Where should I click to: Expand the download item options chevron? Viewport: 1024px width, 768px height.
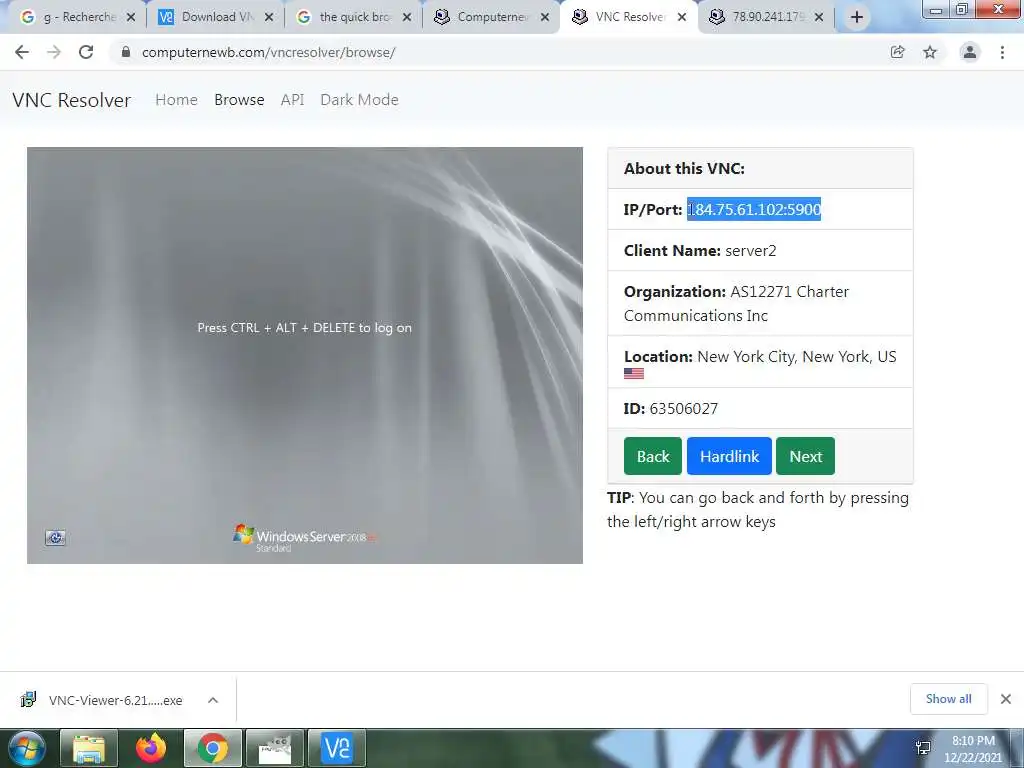point(213,700)
